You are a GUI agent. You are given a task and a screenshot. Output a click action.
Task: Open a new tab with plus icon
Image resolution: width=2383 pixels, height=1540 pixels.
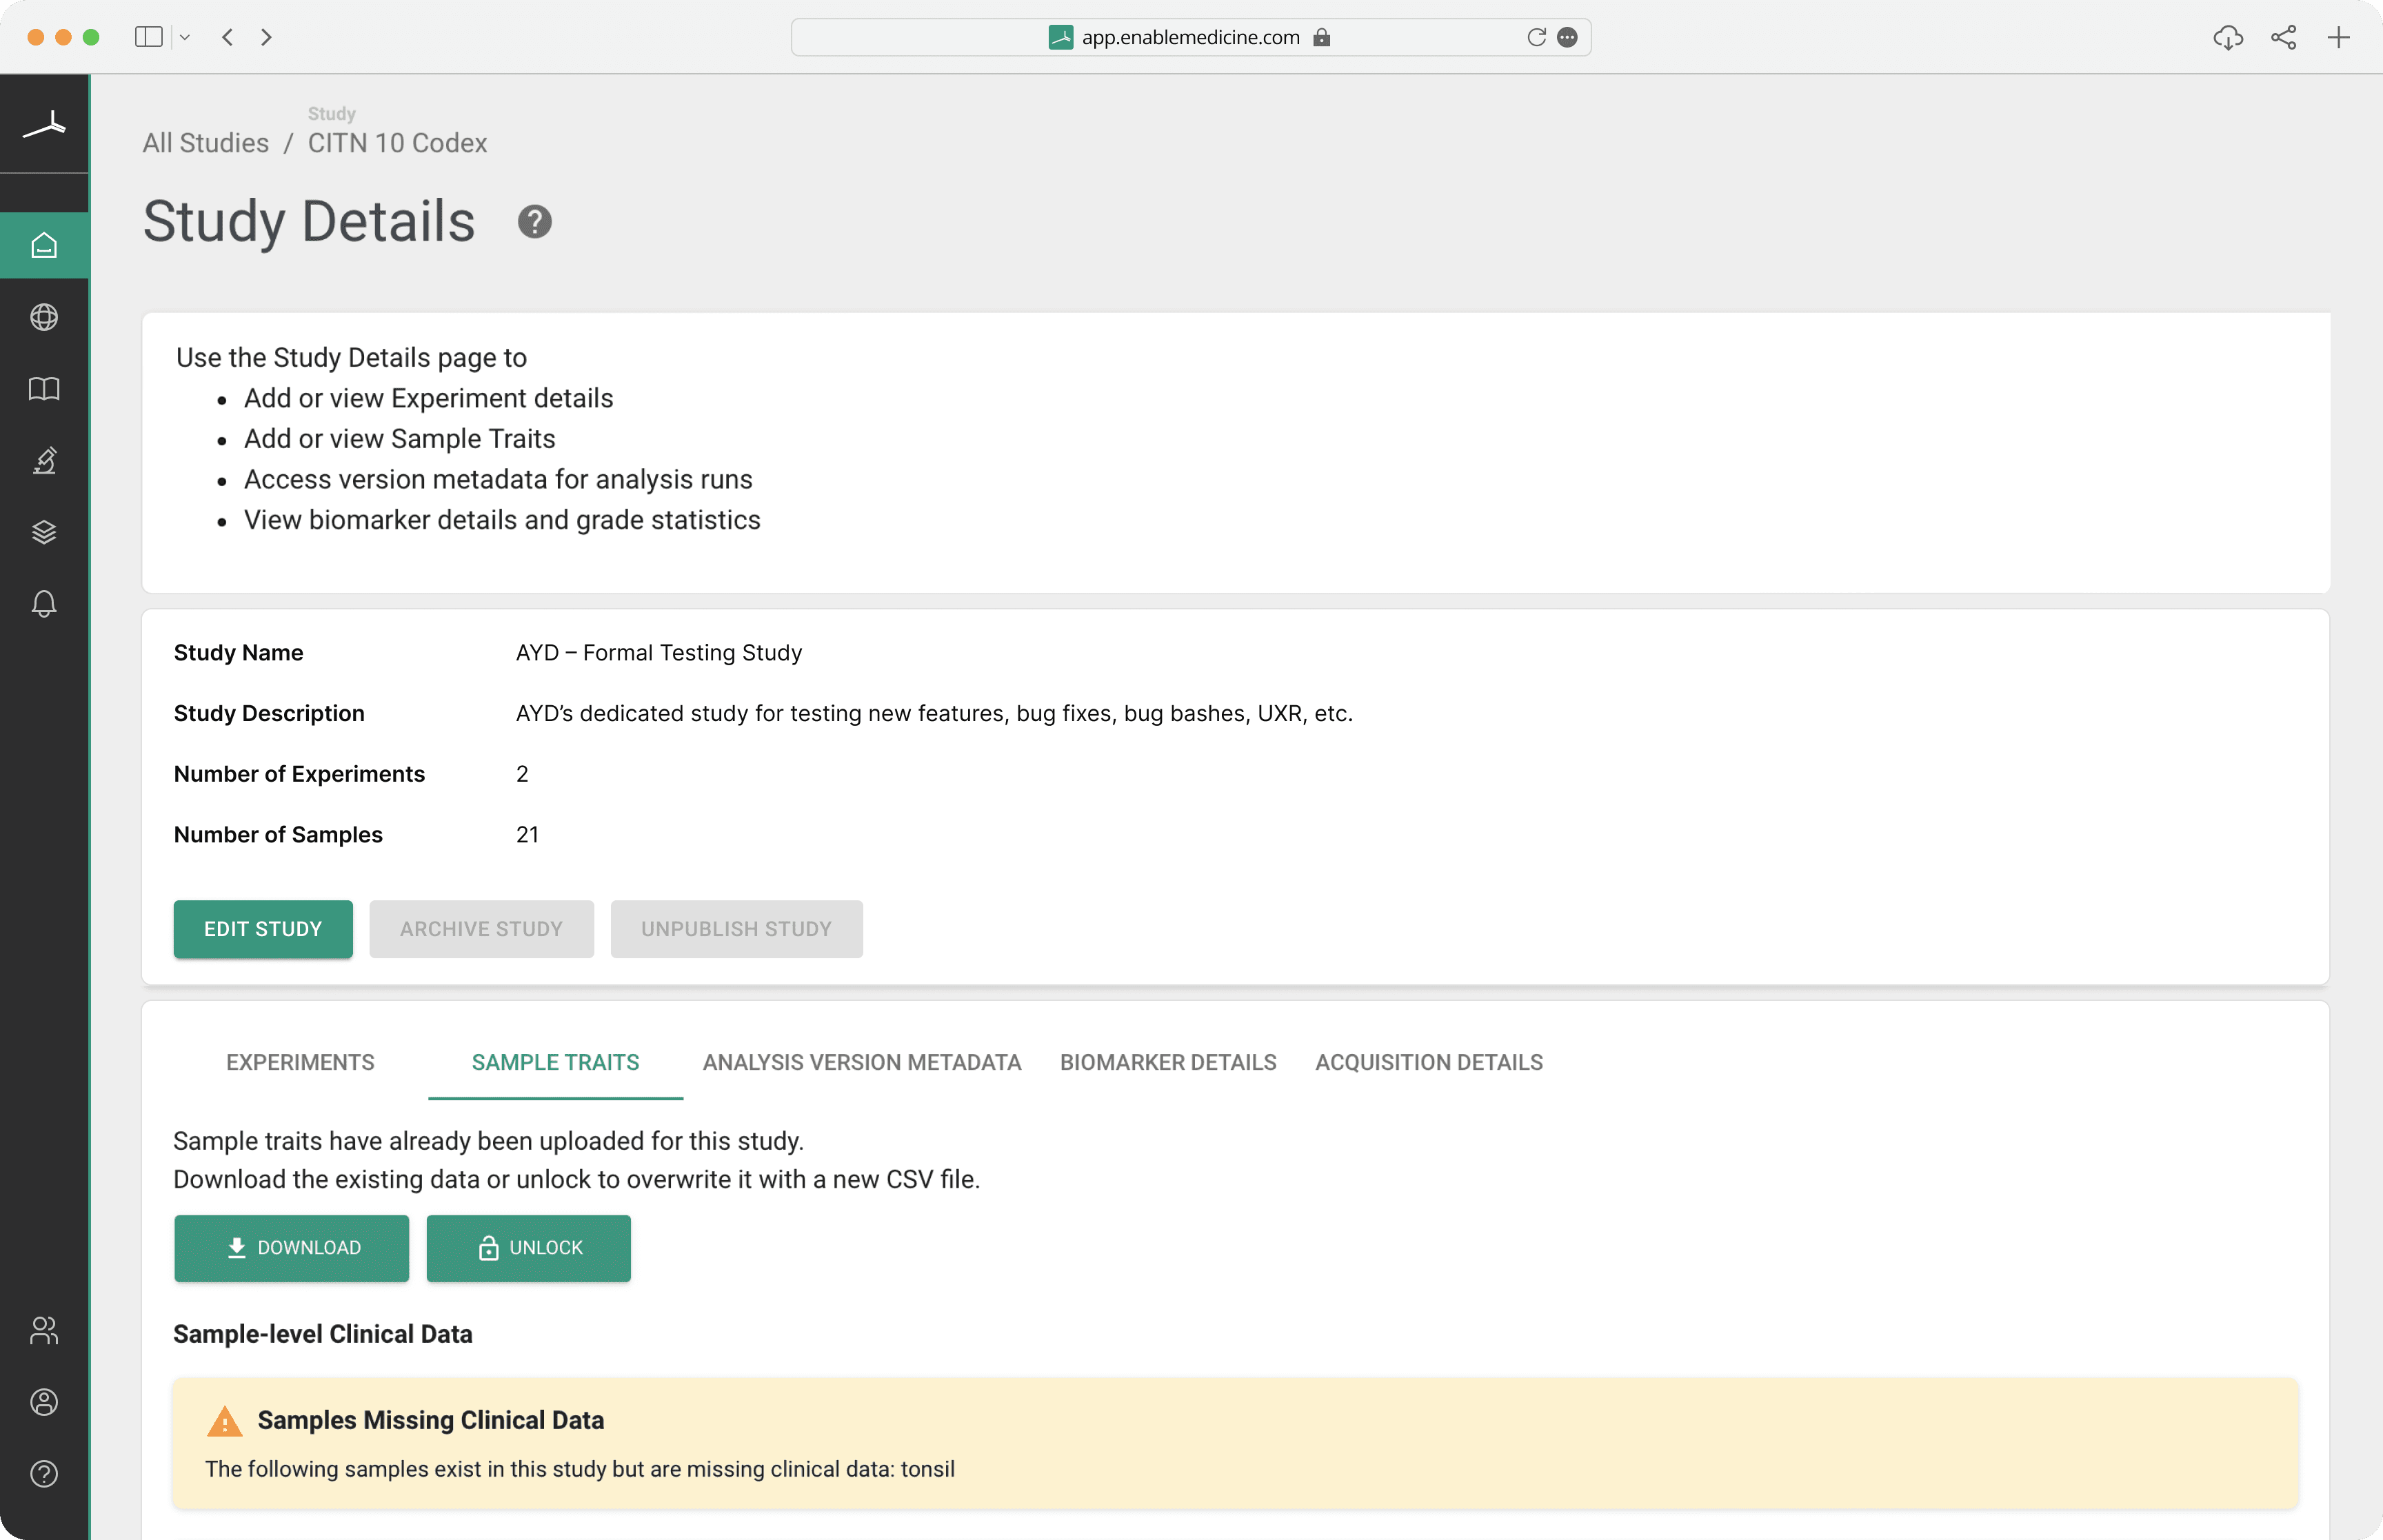2338,37
